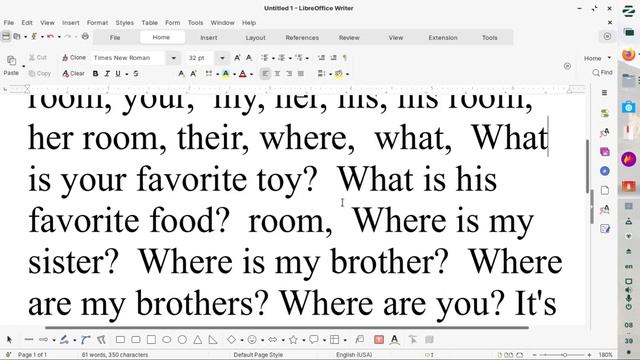The width and height of the screenshot is (640, 360).
Task: Switch to the Layout ribbon tab
Action: [256, 38]
